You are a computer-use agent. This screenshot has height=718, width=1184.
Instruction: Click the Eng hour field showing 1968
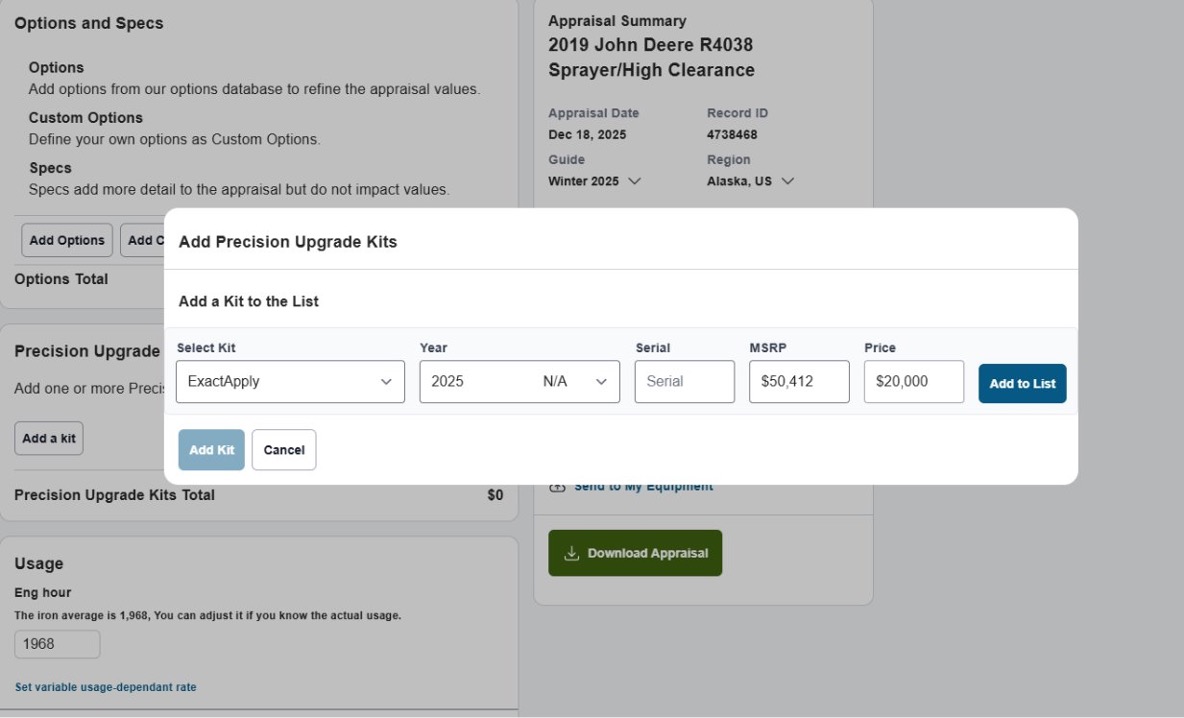tap(57, 643)
